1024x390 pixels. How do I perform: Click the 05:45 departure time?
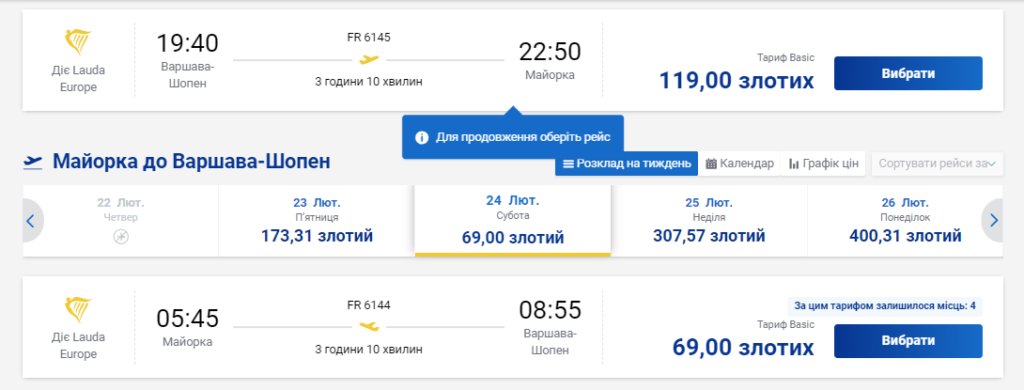(x=187, y=319)
